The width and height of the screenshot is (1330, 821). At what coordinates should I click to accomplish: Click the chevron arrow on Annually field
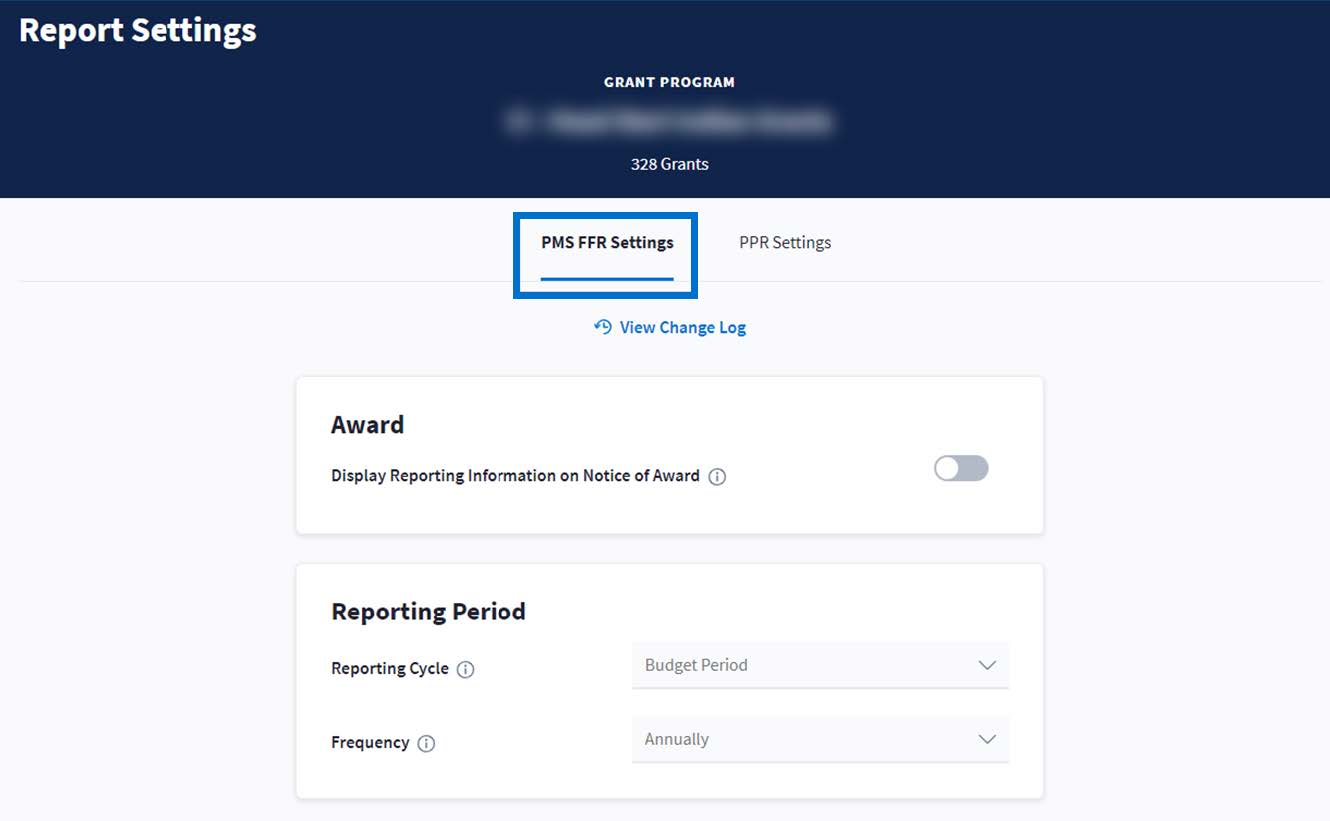point(987,739)
